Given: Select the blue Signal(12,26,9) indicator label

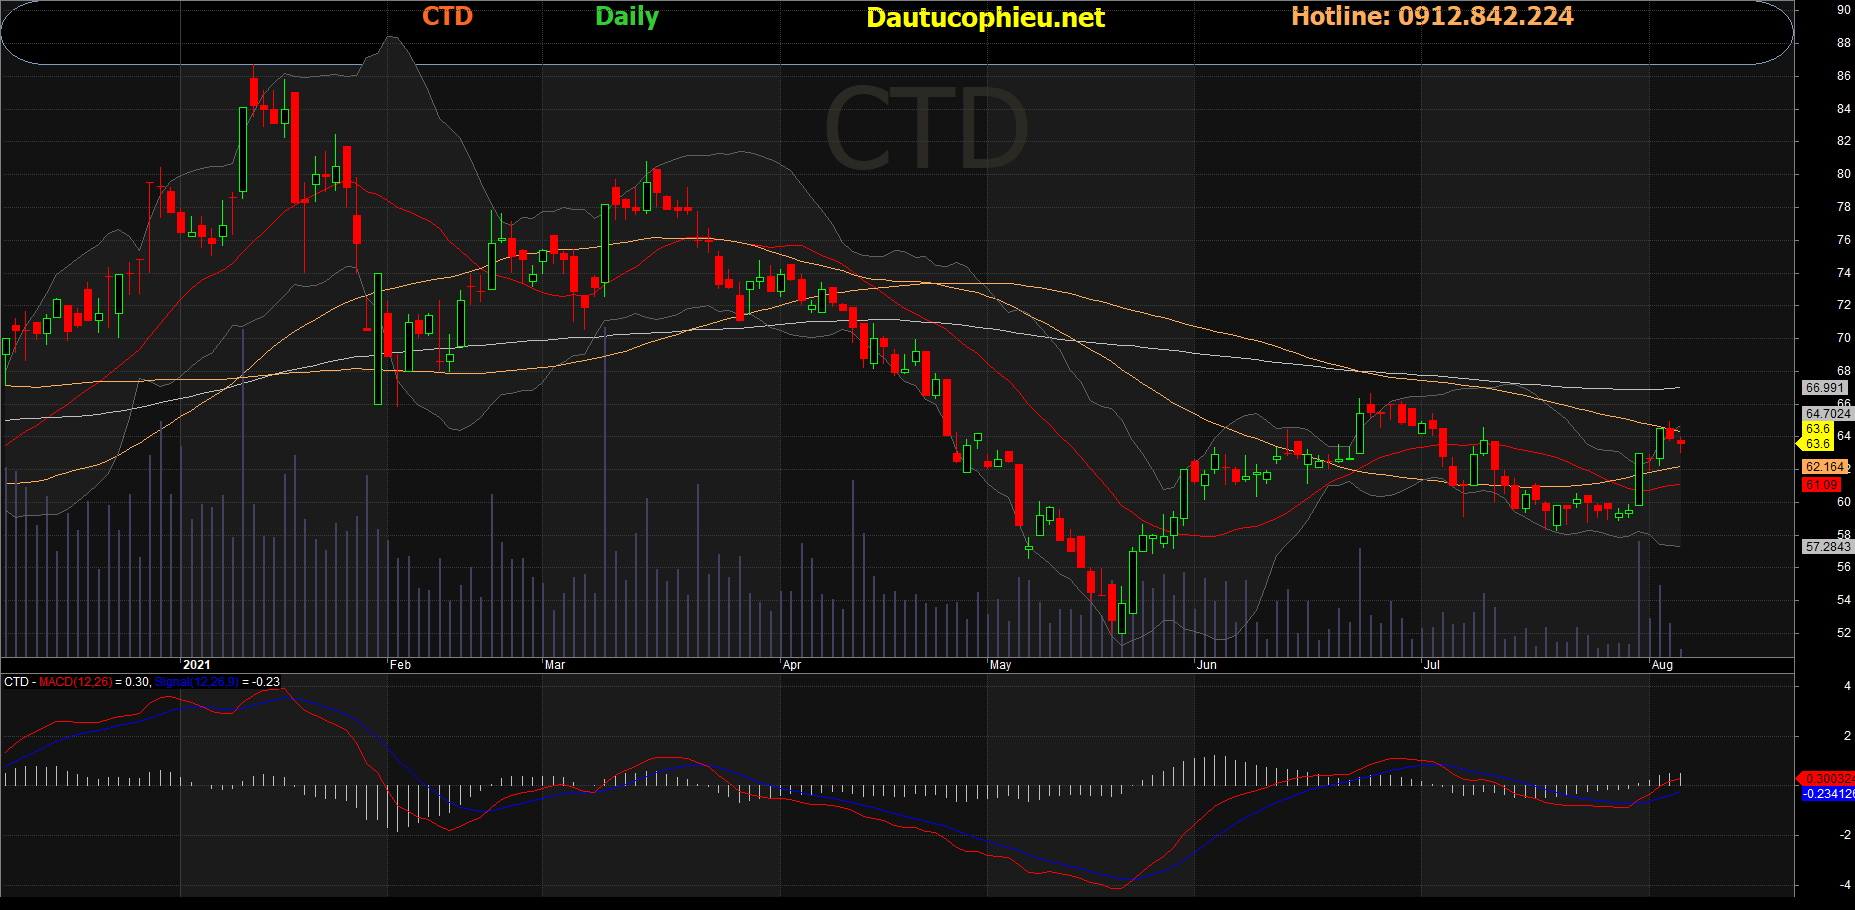Looking at the screenshot, I should click(x=197, y=682).
